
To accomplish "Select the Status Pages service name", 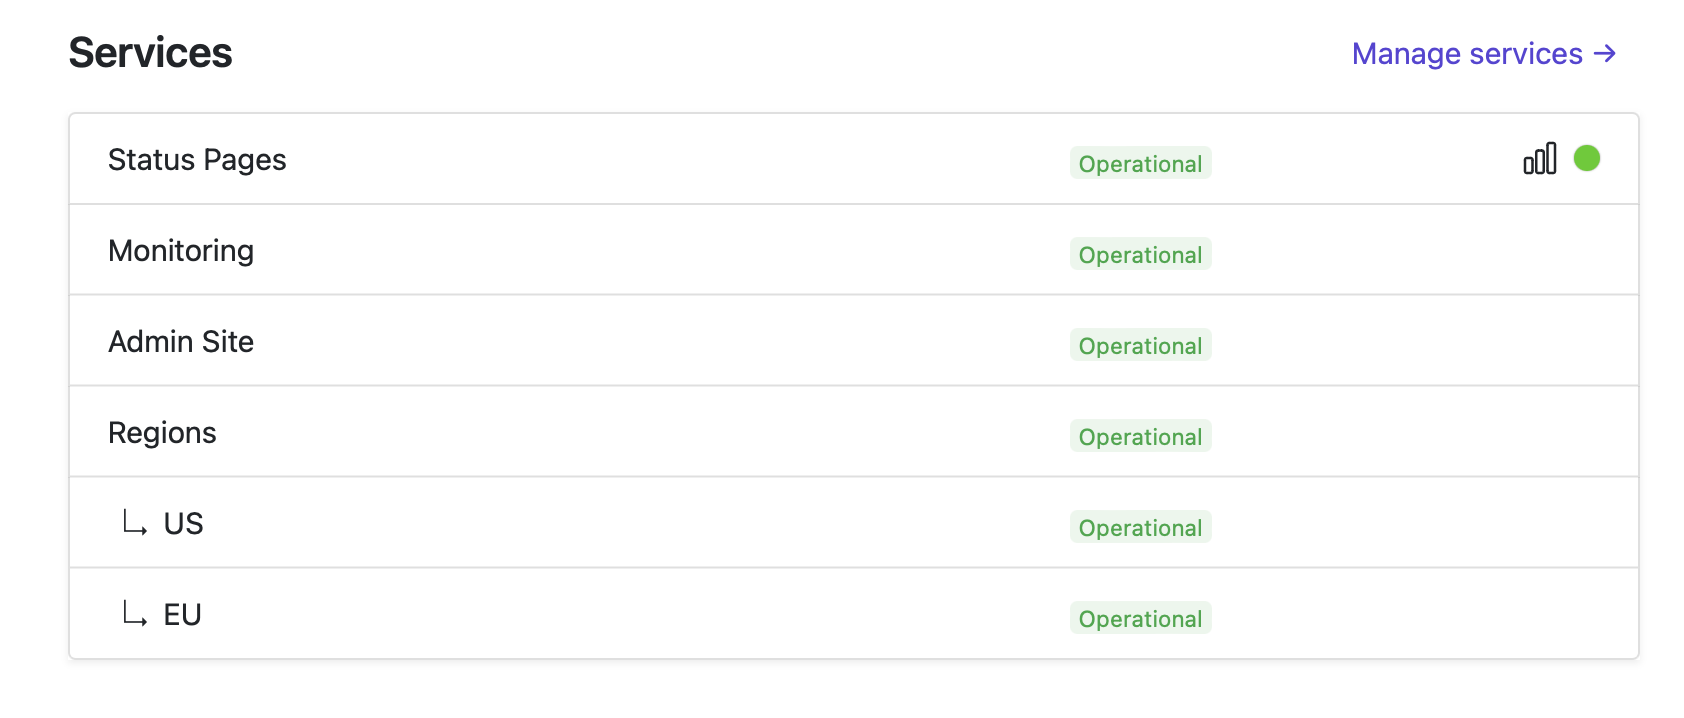I will (x=197, y=160).
